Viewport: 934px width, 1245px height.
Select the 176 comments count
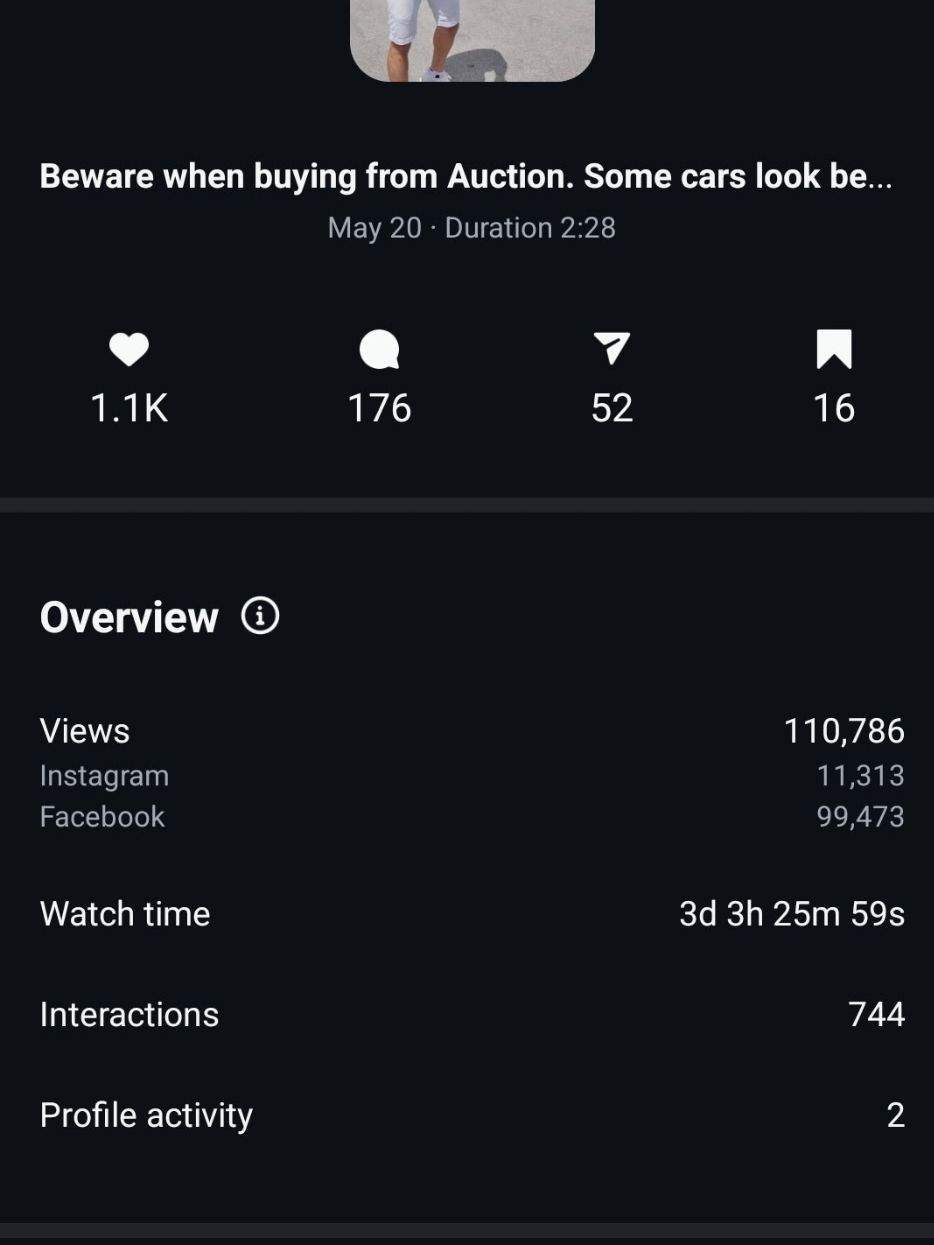(x=379, y=408)
